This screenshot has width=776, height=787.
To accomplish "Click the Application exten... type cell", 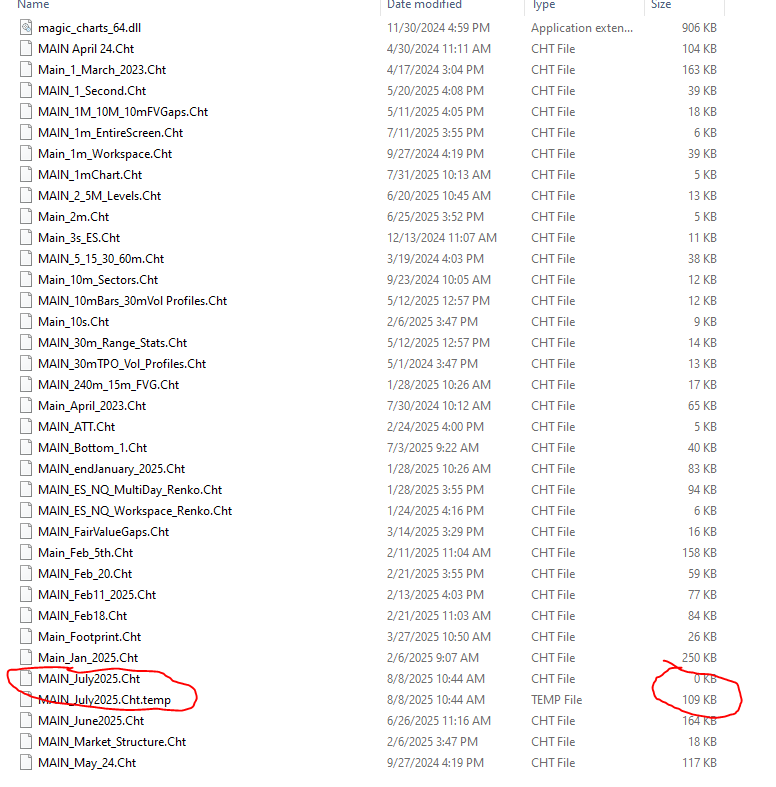I will tap(582, 28).
